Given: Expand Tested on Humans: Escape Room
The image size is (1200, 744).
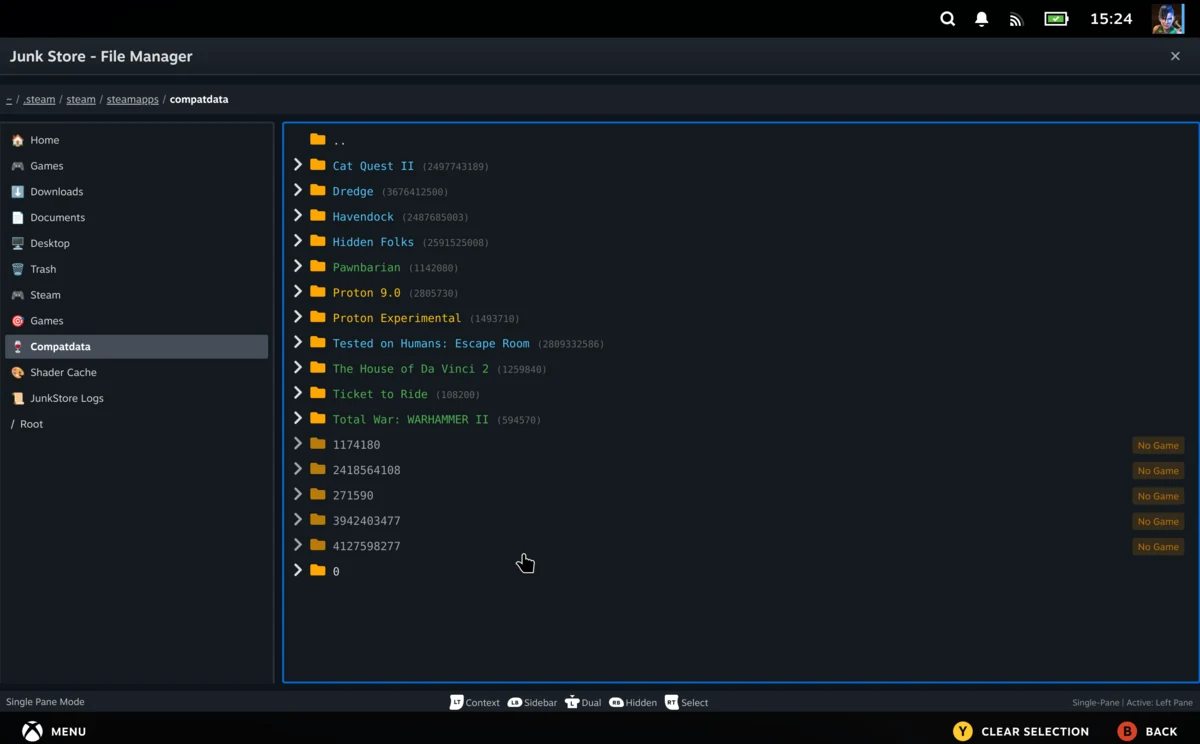Looking at the screenshot, I should (298, 342).
